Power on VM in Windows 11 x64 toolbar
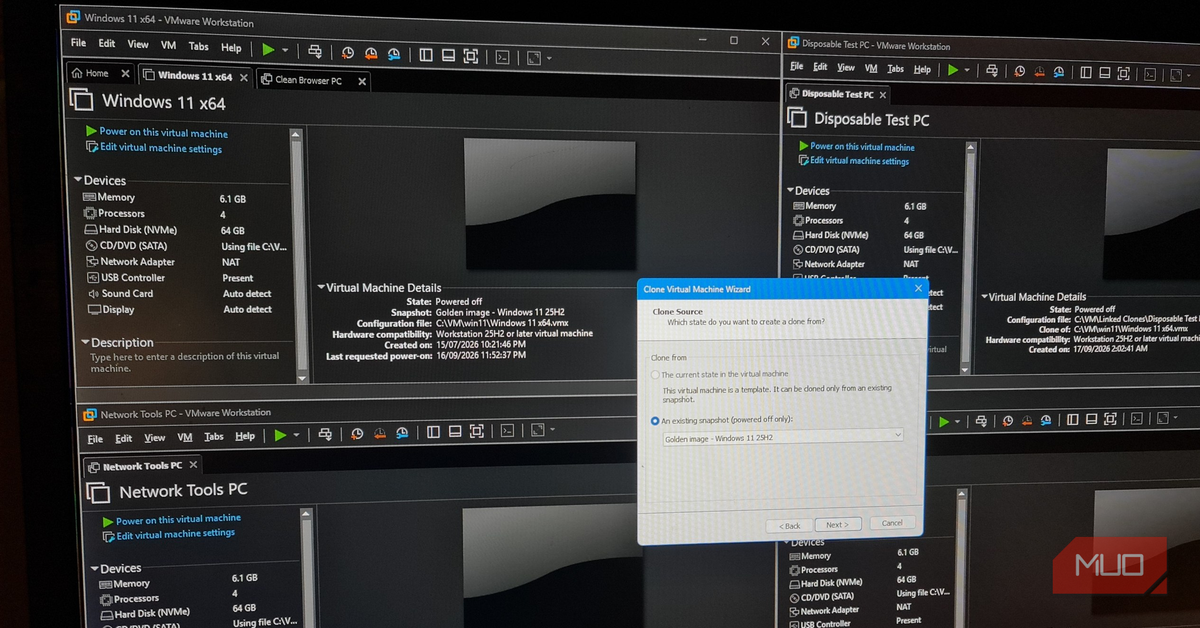 click(x=268, y=49)
